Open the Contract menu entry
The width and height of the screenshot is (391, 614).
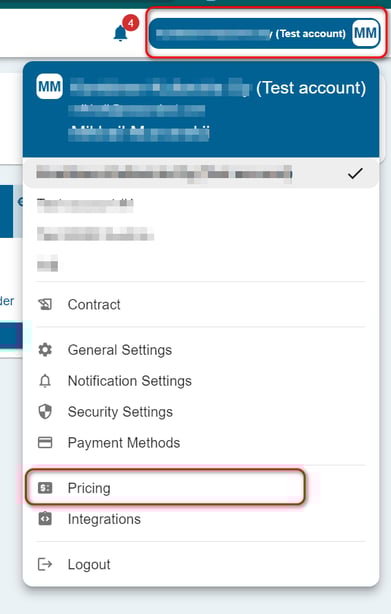pyautogui.click(x=201, y=304)
